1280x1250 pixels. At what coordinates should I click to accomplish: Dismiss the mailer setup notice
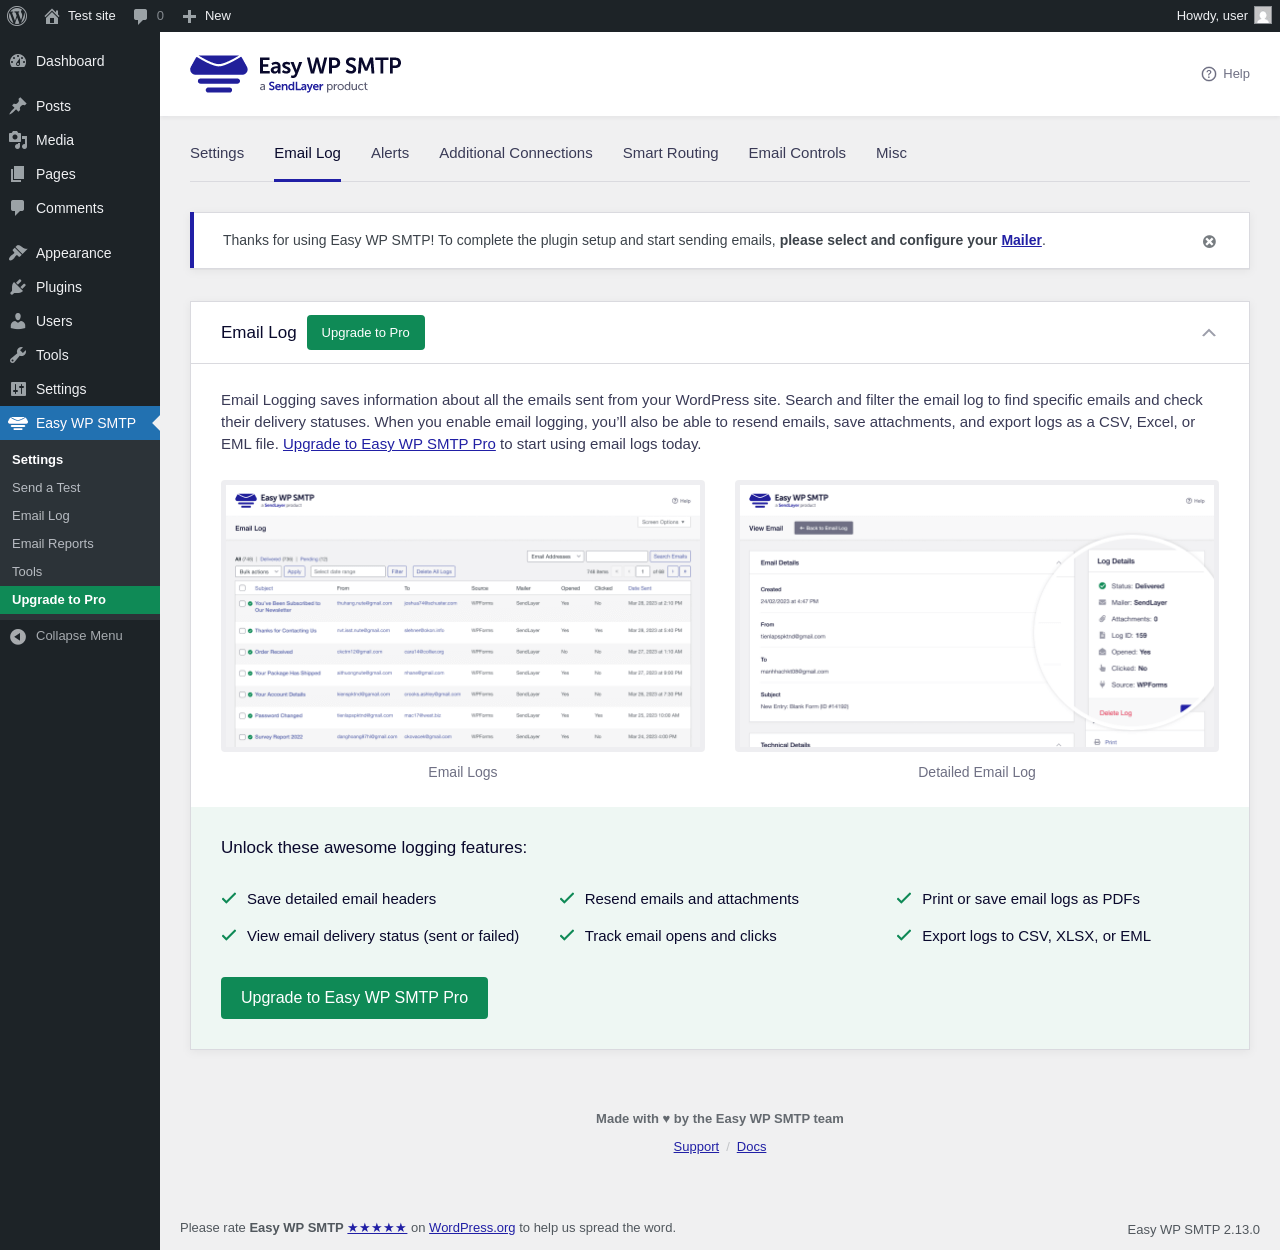tap(1209, 241)
